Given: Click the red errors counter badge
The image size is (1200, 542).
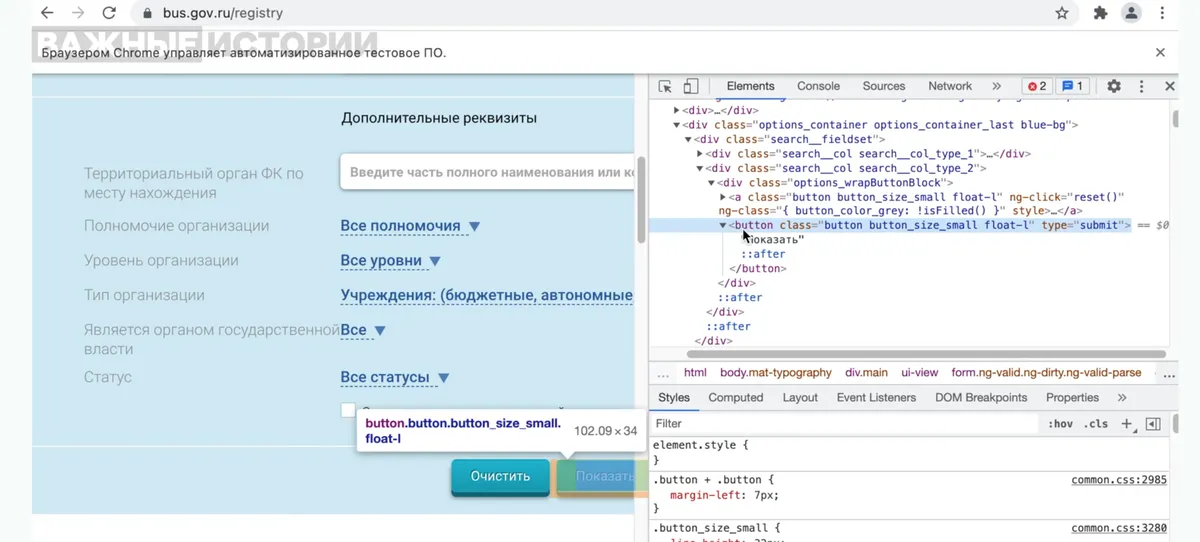Looking at the screenshot, I should point(1037,86).
